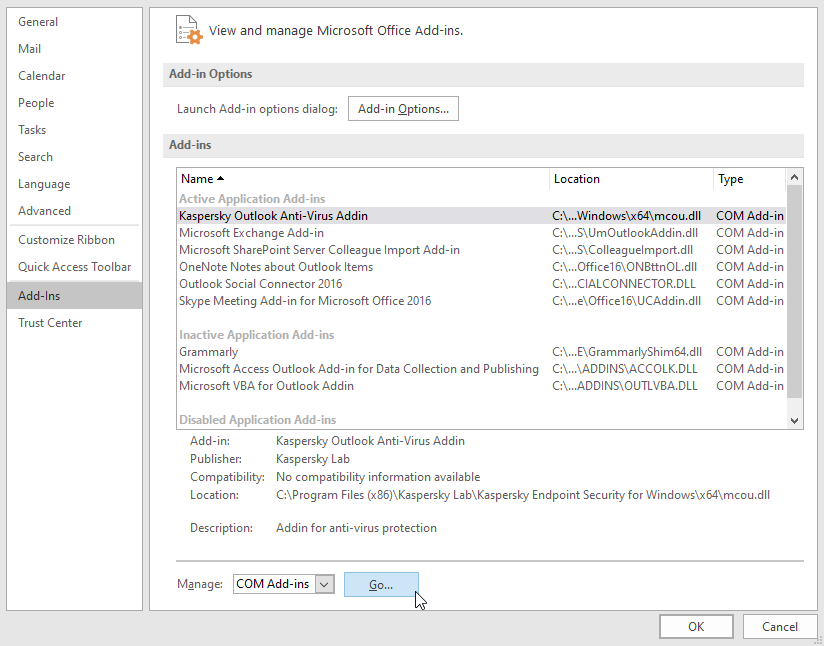Select Trust Center in the sidebar
This screenshot has height=646, width=824.
point(48,322)
